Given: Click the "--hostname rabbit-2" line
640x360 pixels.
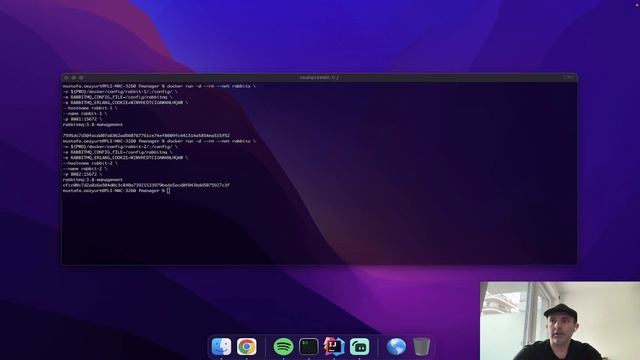Looking at the screenshot, I should (x=90, y=163).
